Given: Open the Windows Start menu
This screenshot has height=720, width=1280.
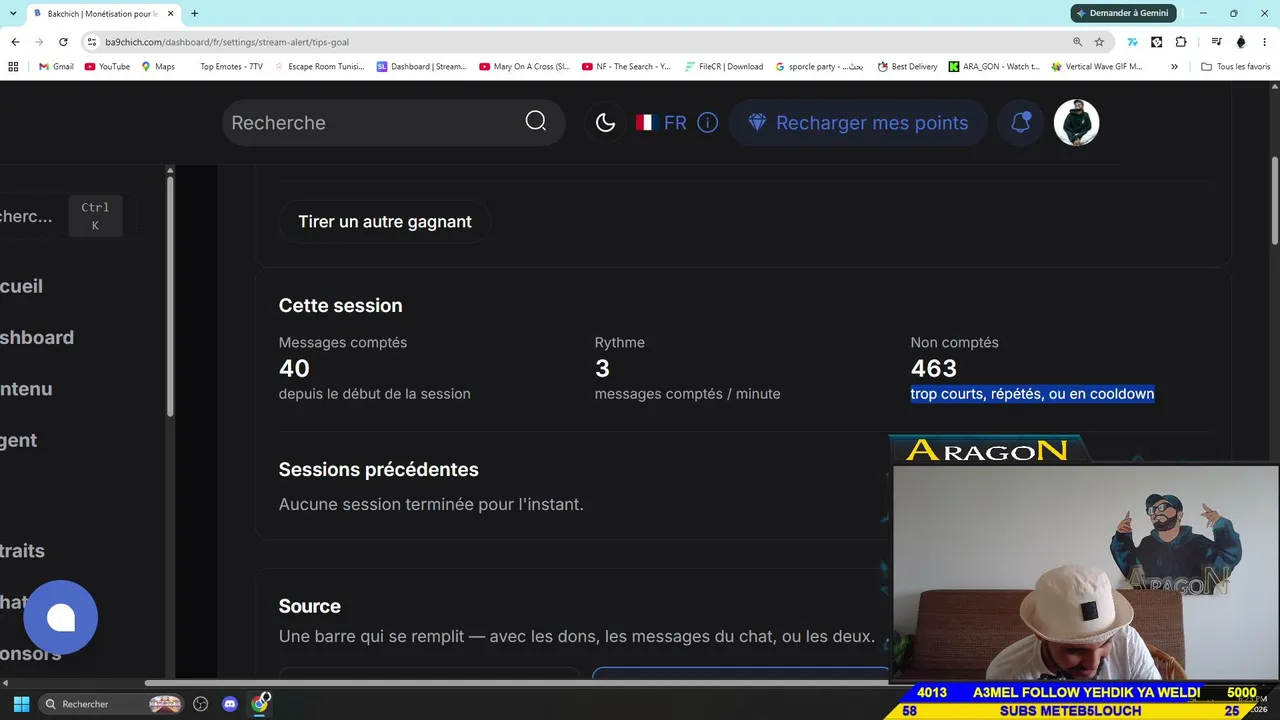Looking at the screenshot, I should (x=21, y=704).
